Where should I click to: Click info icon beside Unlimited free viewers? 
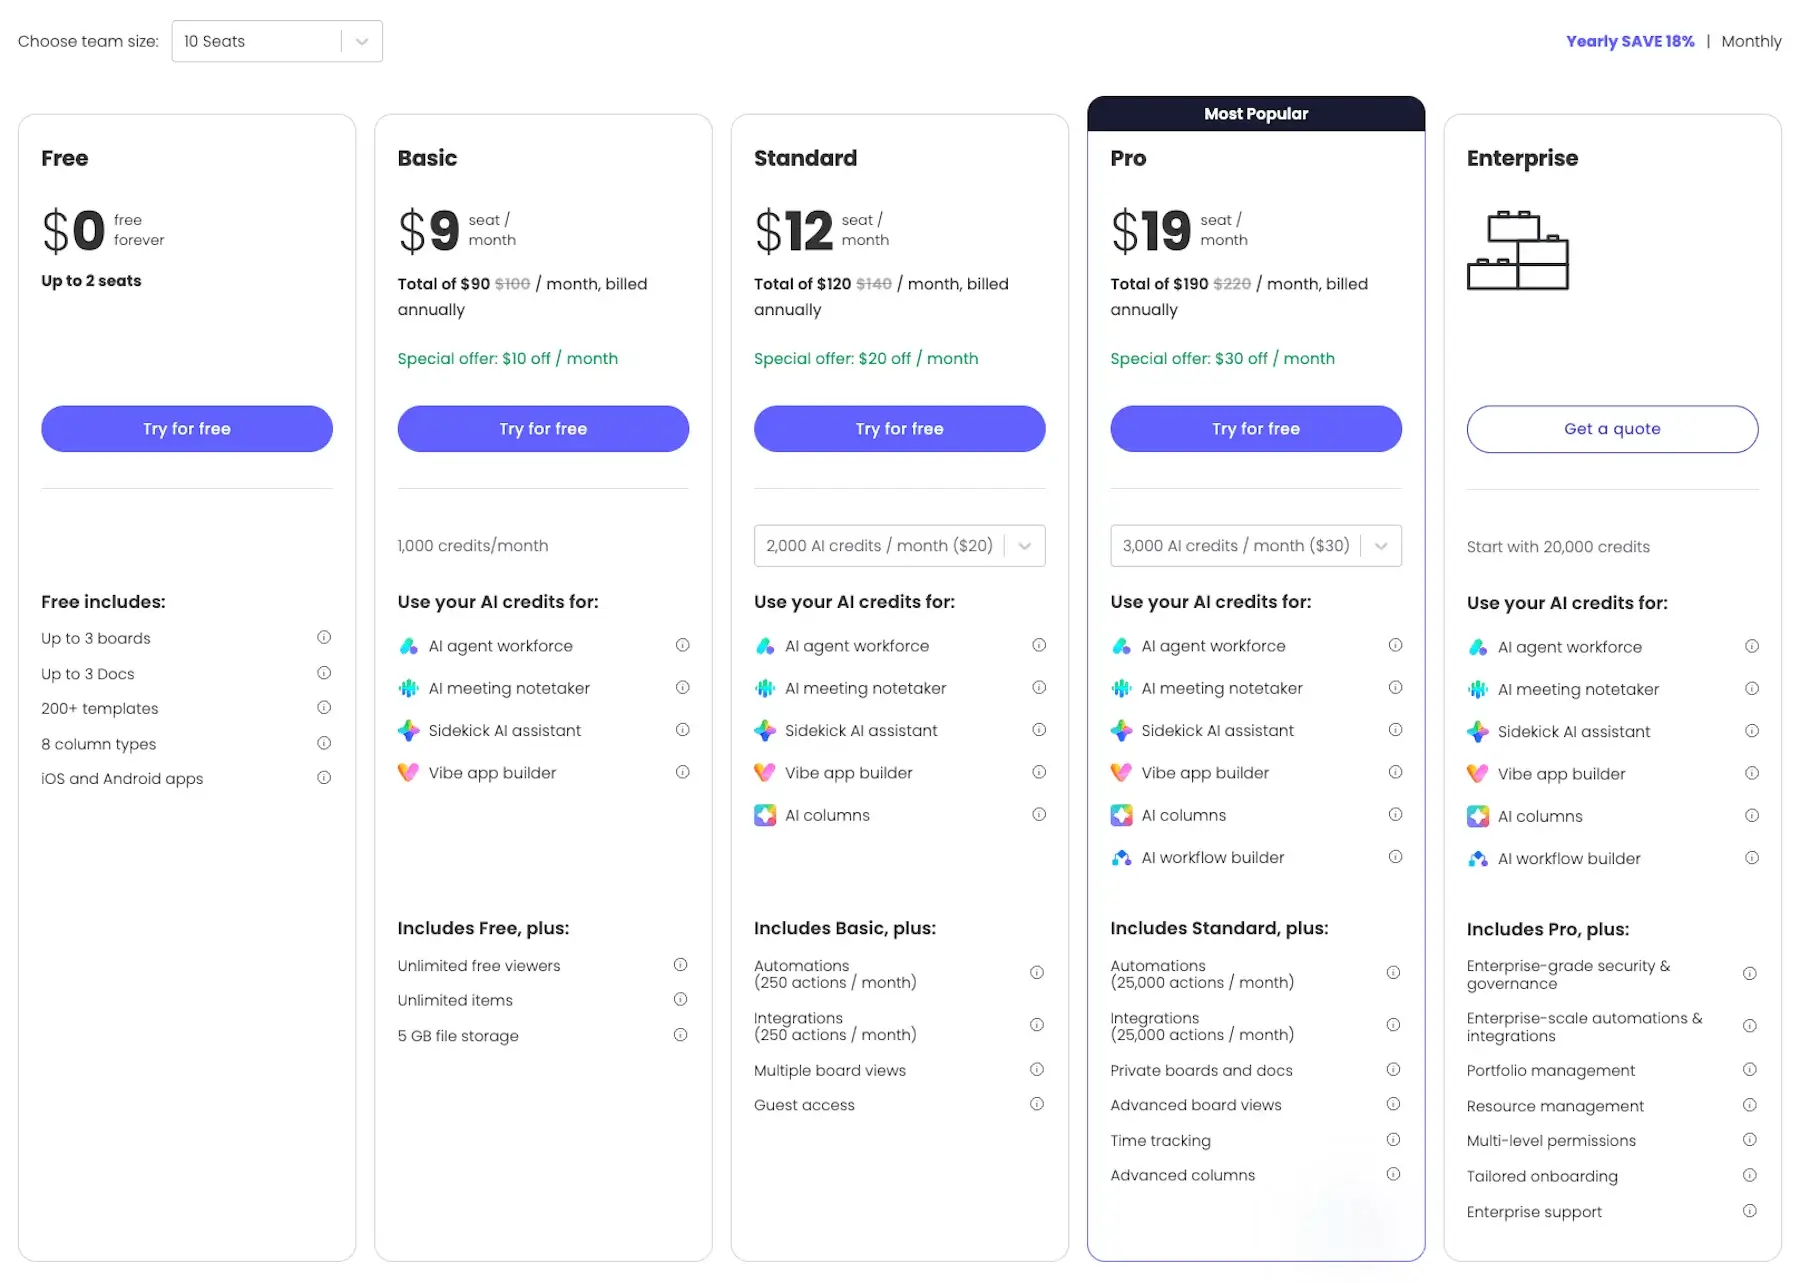pos(680,965)
